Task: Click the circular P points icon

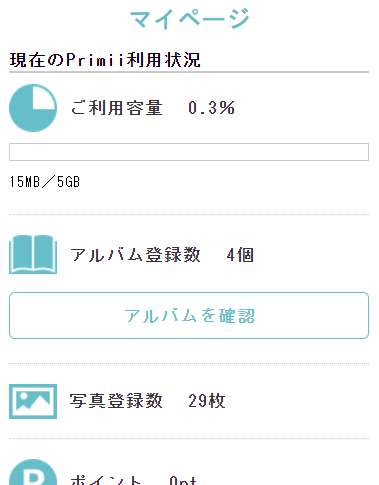Action: coord(33,473)
